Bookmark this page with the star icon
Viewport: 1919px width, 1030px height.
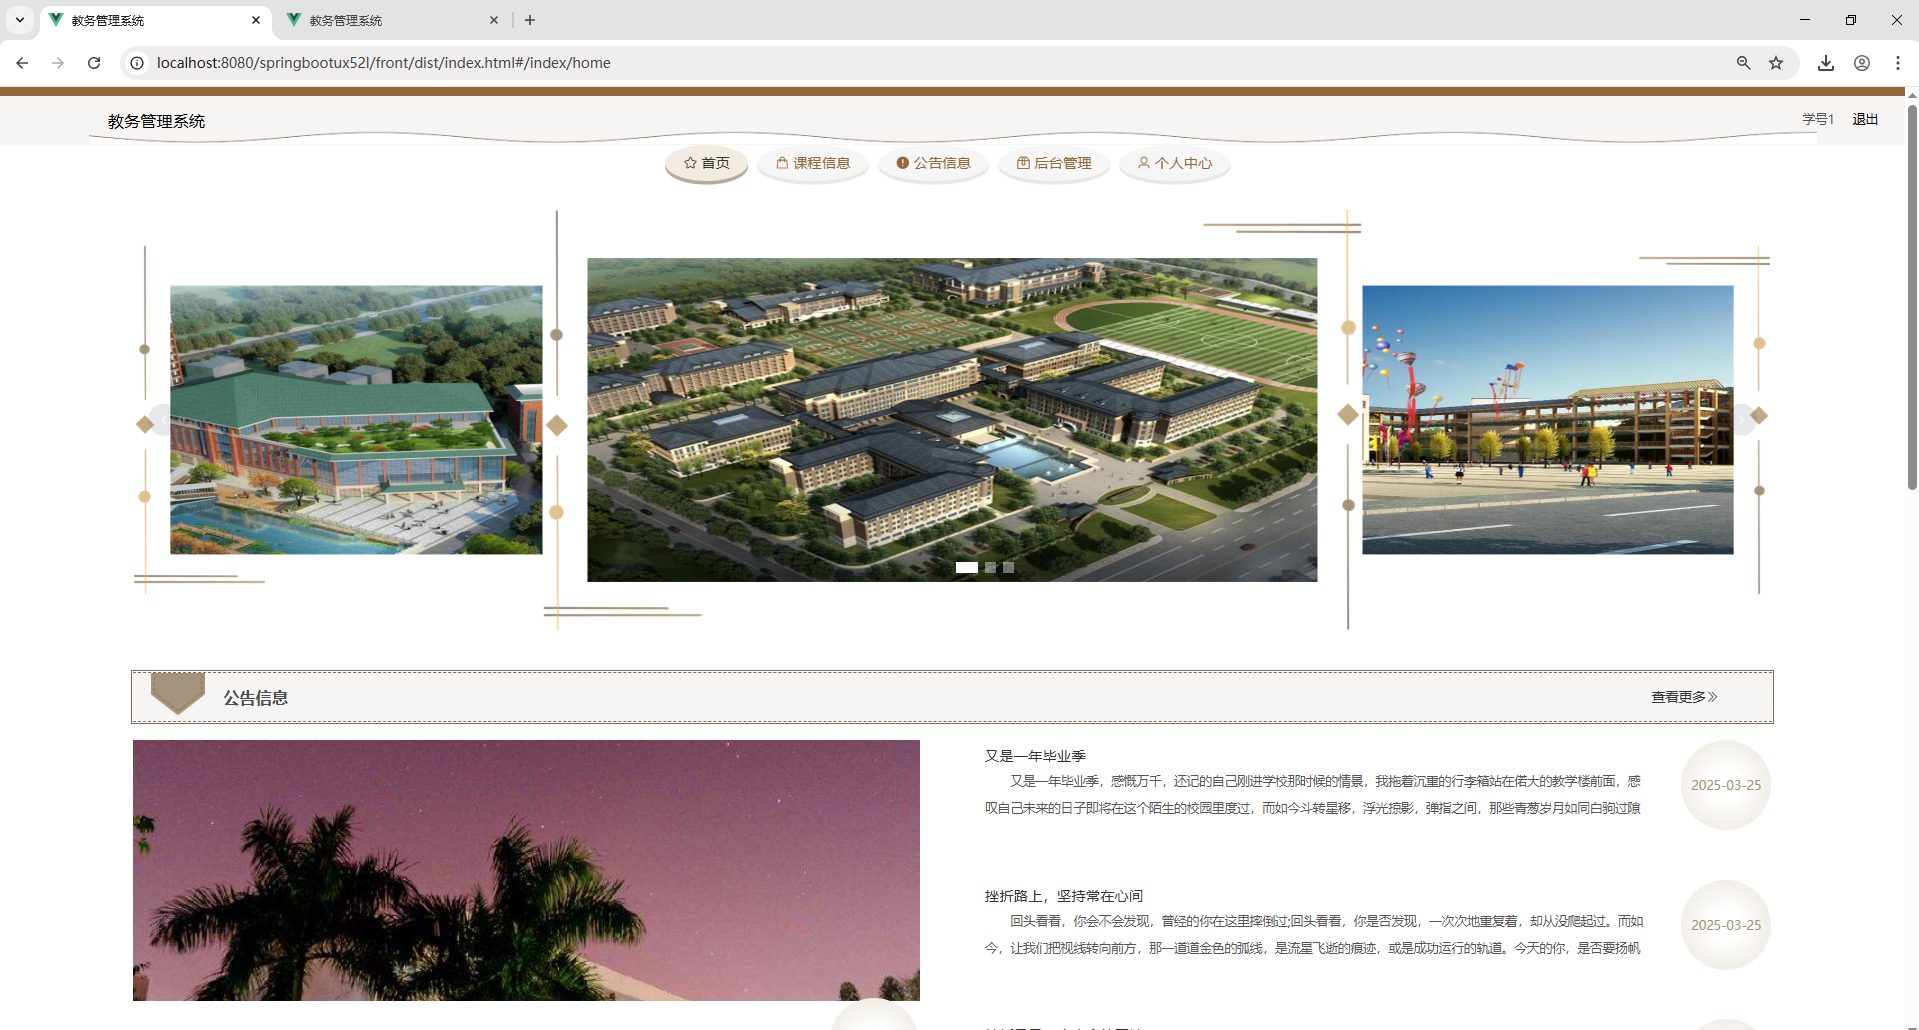tap(1776, 63)
